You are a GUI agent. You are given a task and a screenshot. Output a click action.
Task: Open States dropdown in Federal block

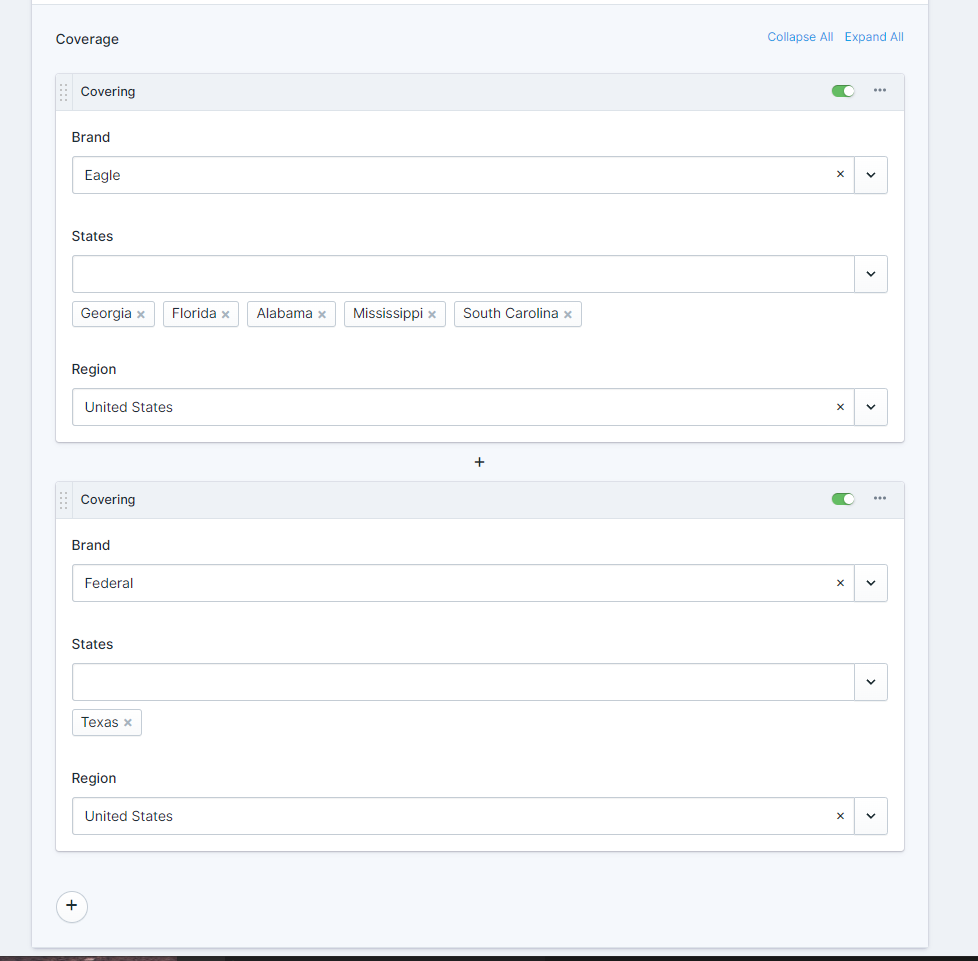(871, 682)
